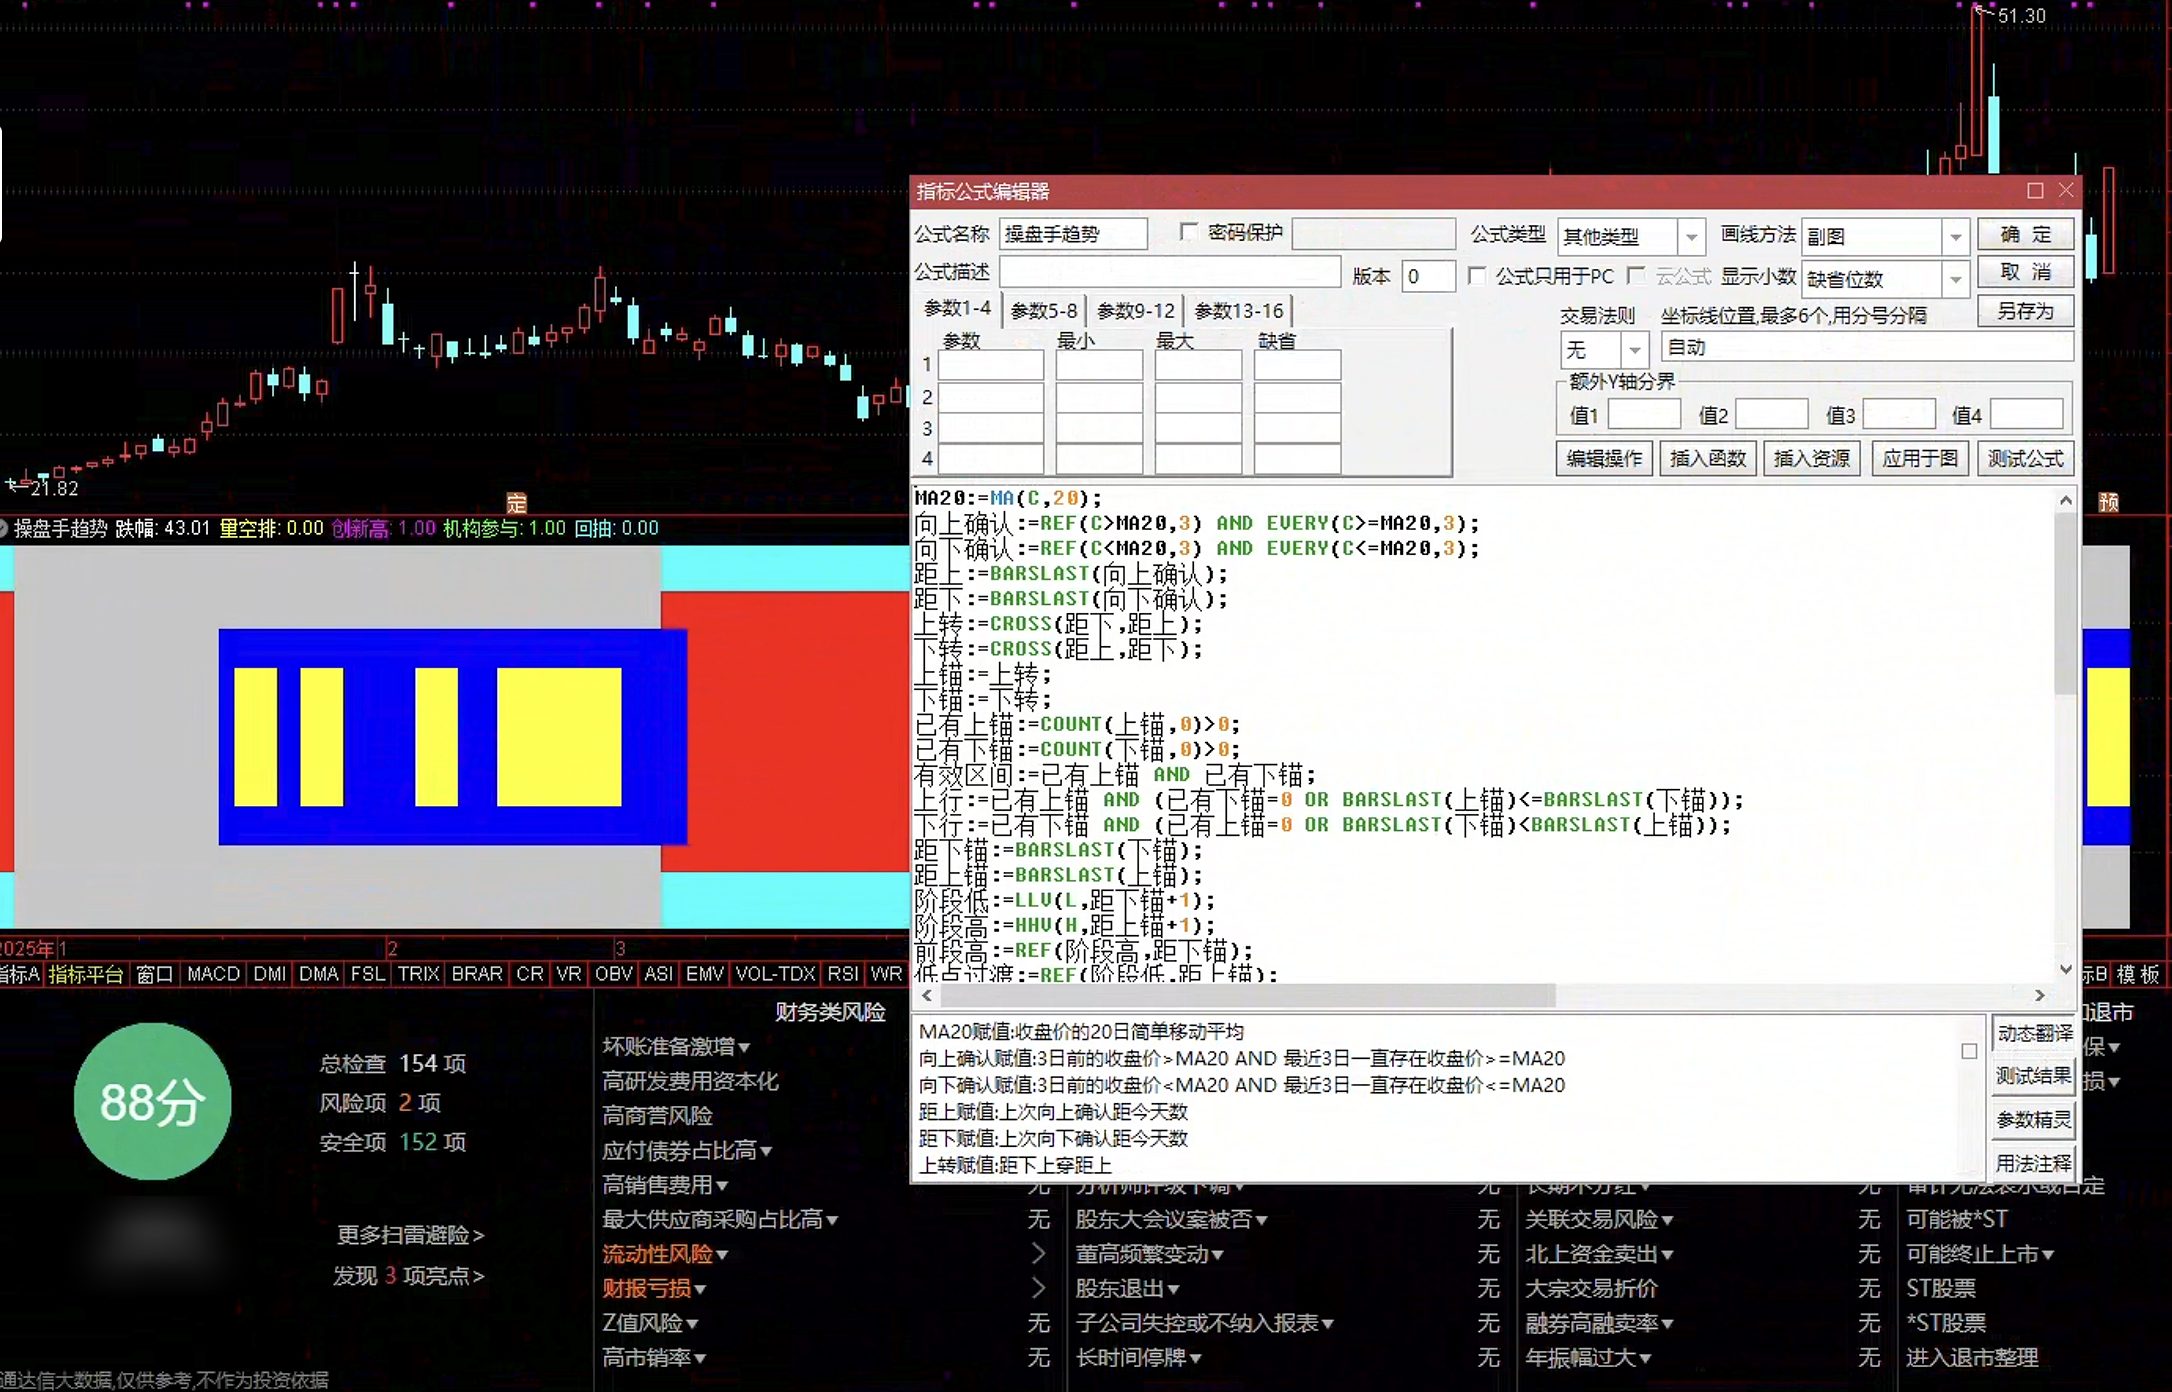Switch to the 参数5-8 tab
2172x1392 pixels.
(1043, 311)
